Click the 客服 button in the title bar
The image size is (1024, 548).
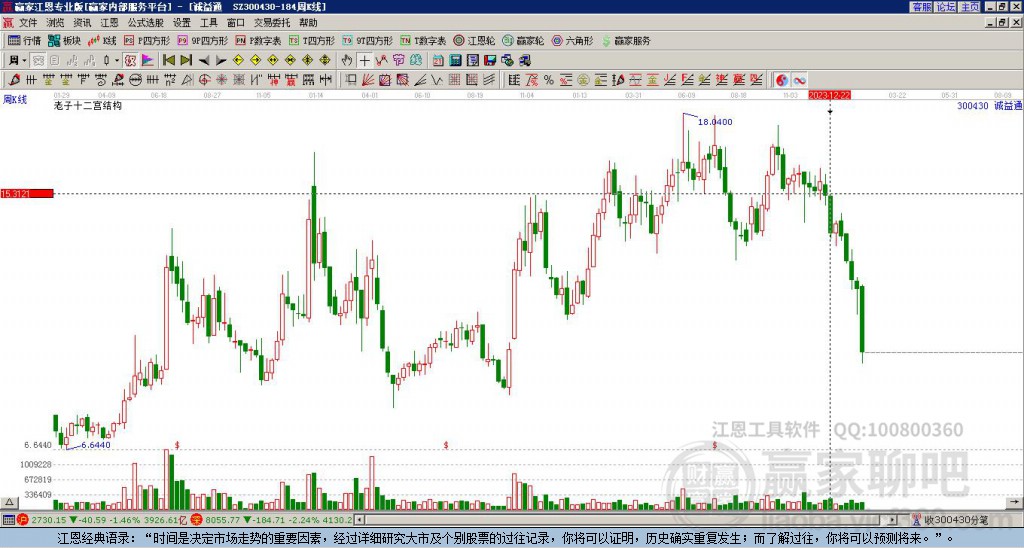[921, 7]
